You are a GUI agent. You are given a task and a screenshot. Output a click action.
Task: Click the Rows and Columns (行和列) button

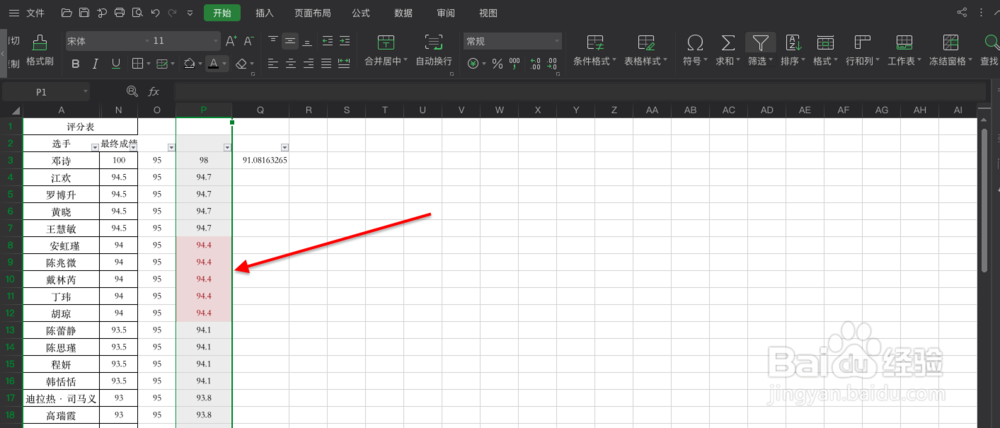863,51
